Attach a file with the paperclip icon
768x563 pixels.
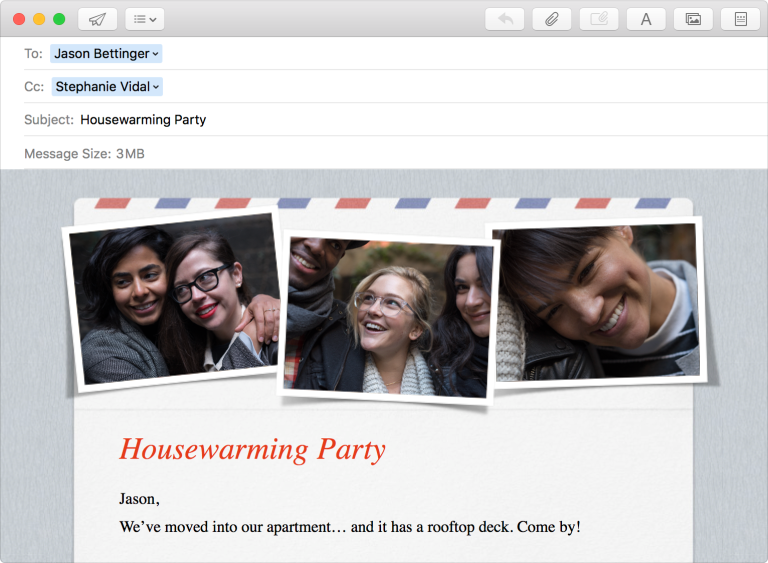point(552,19)
